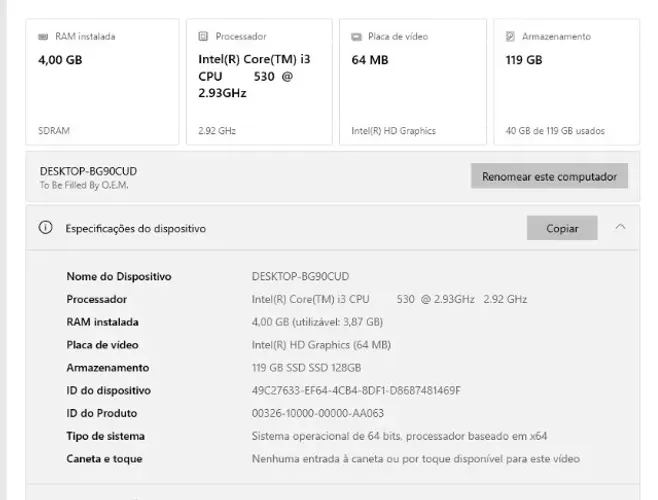Copy device specifications with Copiar button
The height and width of the screenshot is (500, 658).
point(562,228)
